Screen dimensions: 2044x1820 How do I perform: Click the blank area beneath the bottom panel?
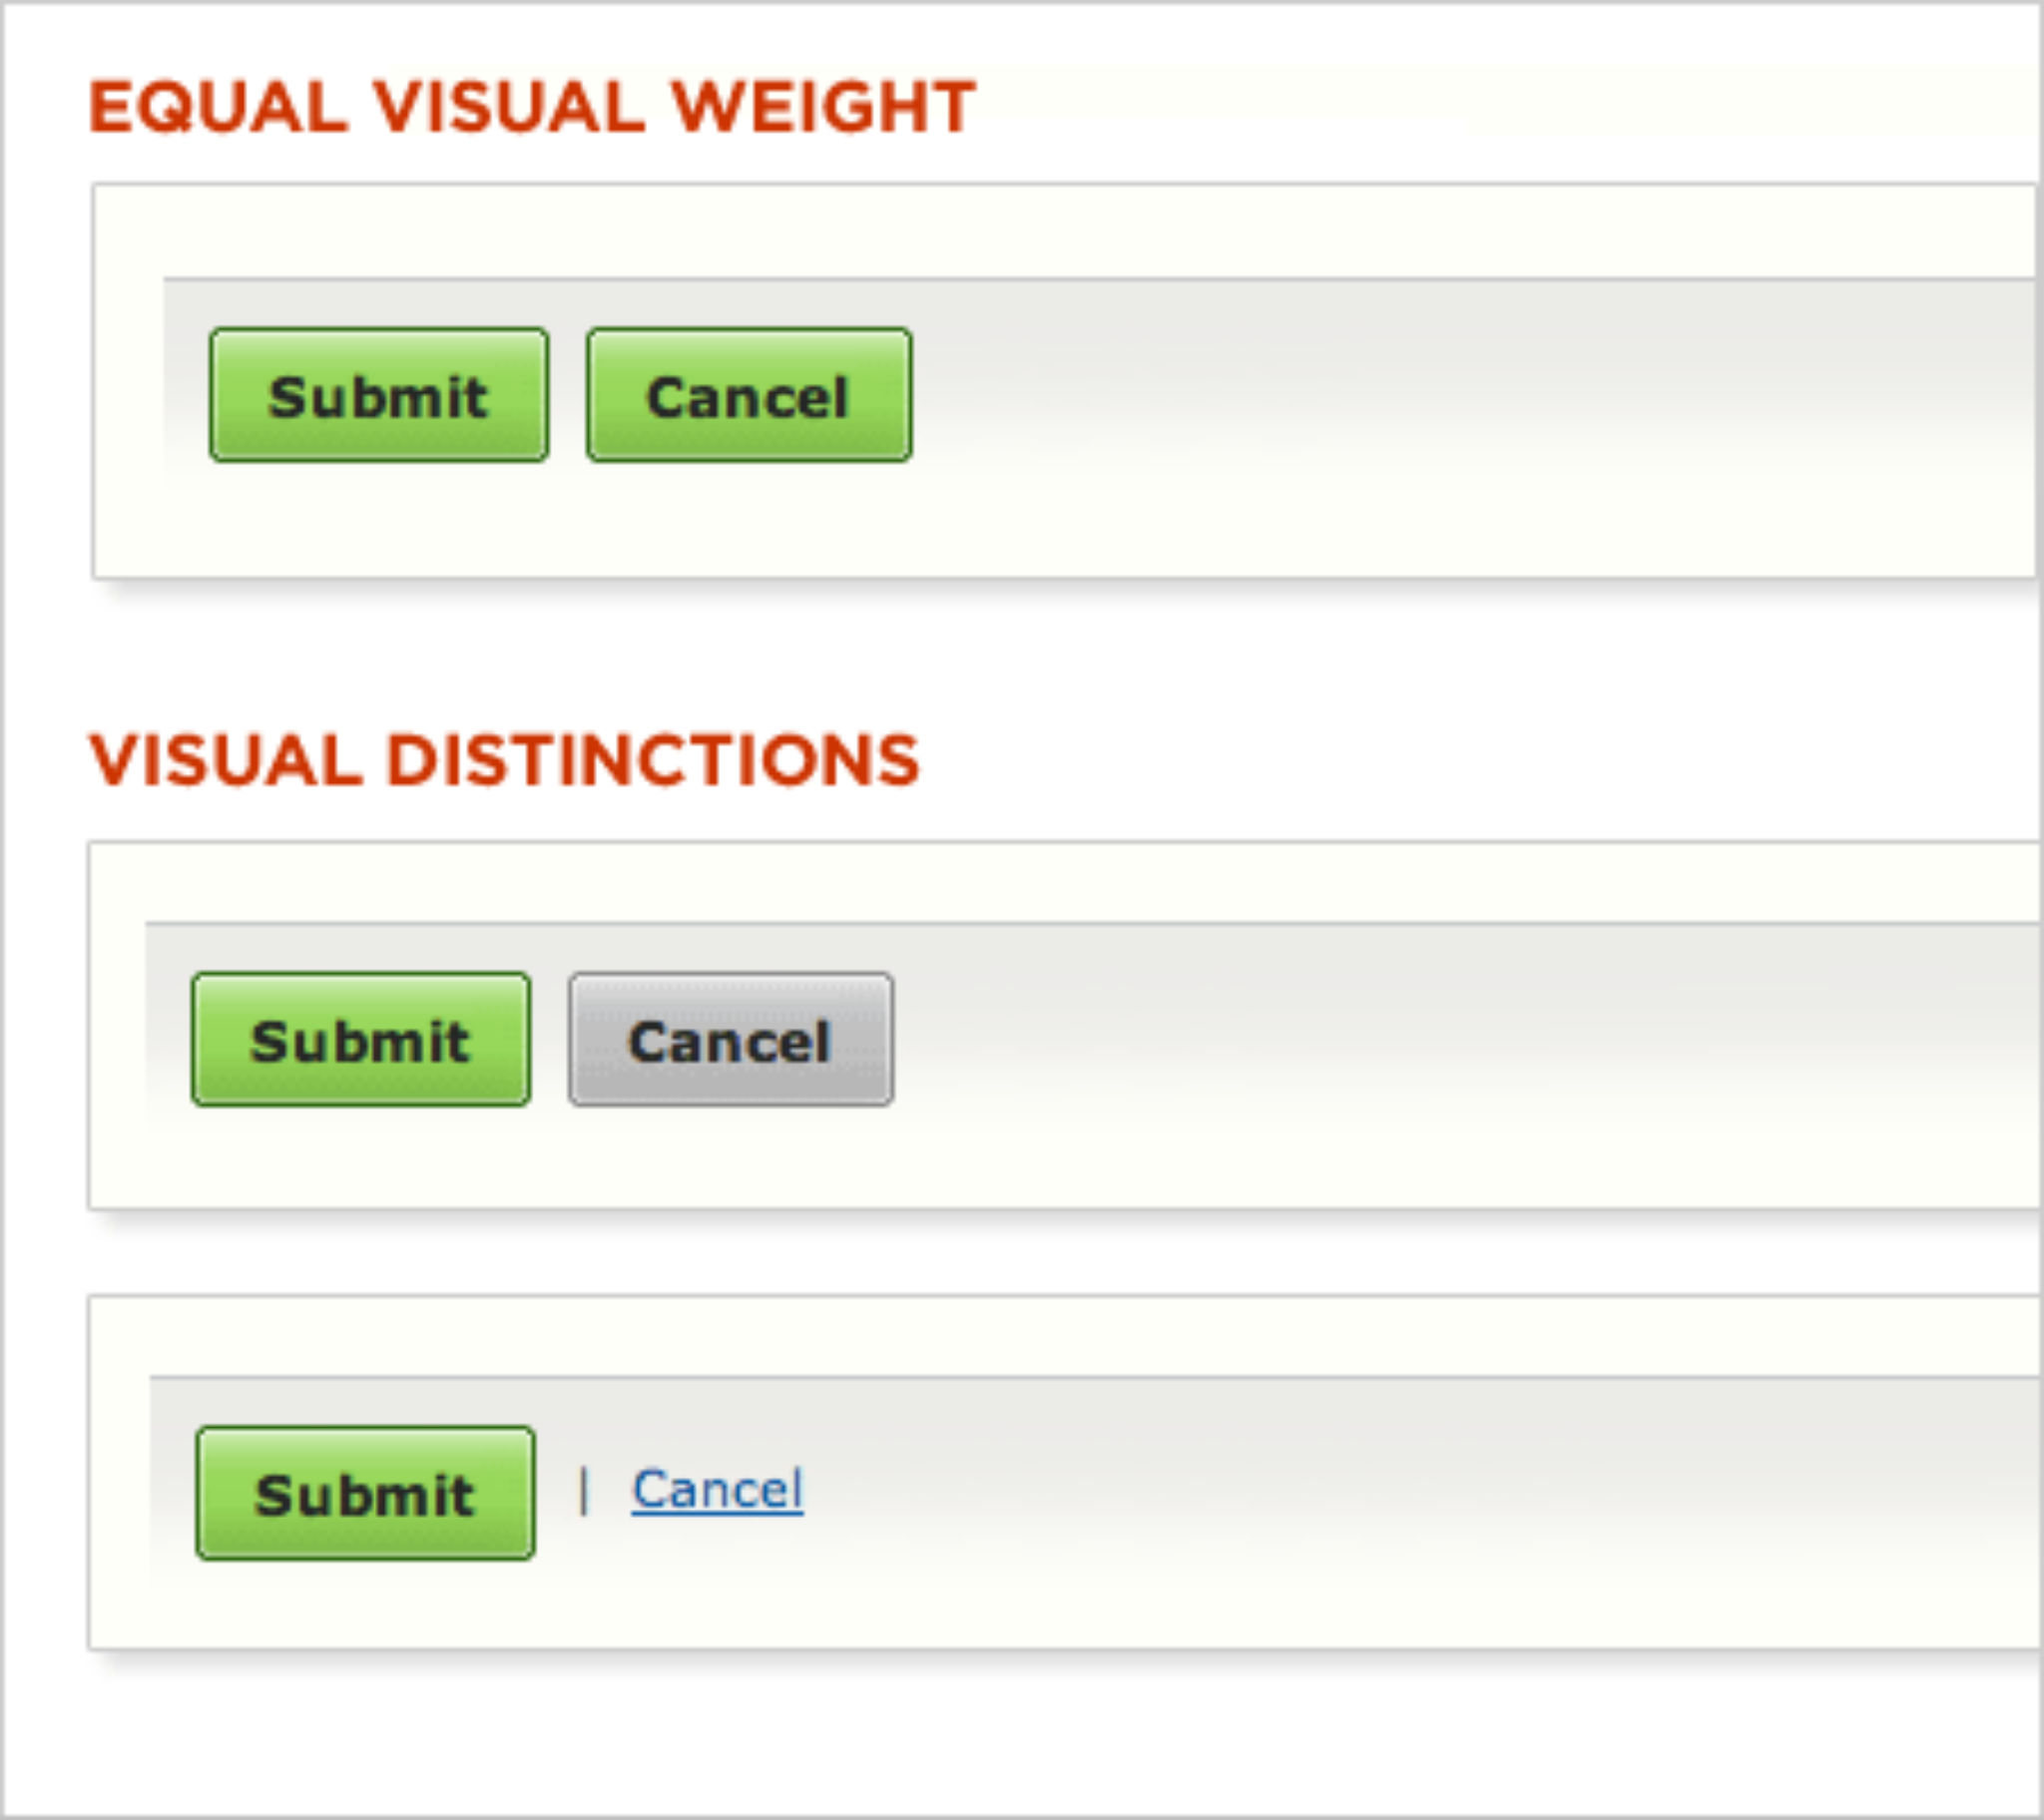pyautogui.click(x=1000, y=1740)
